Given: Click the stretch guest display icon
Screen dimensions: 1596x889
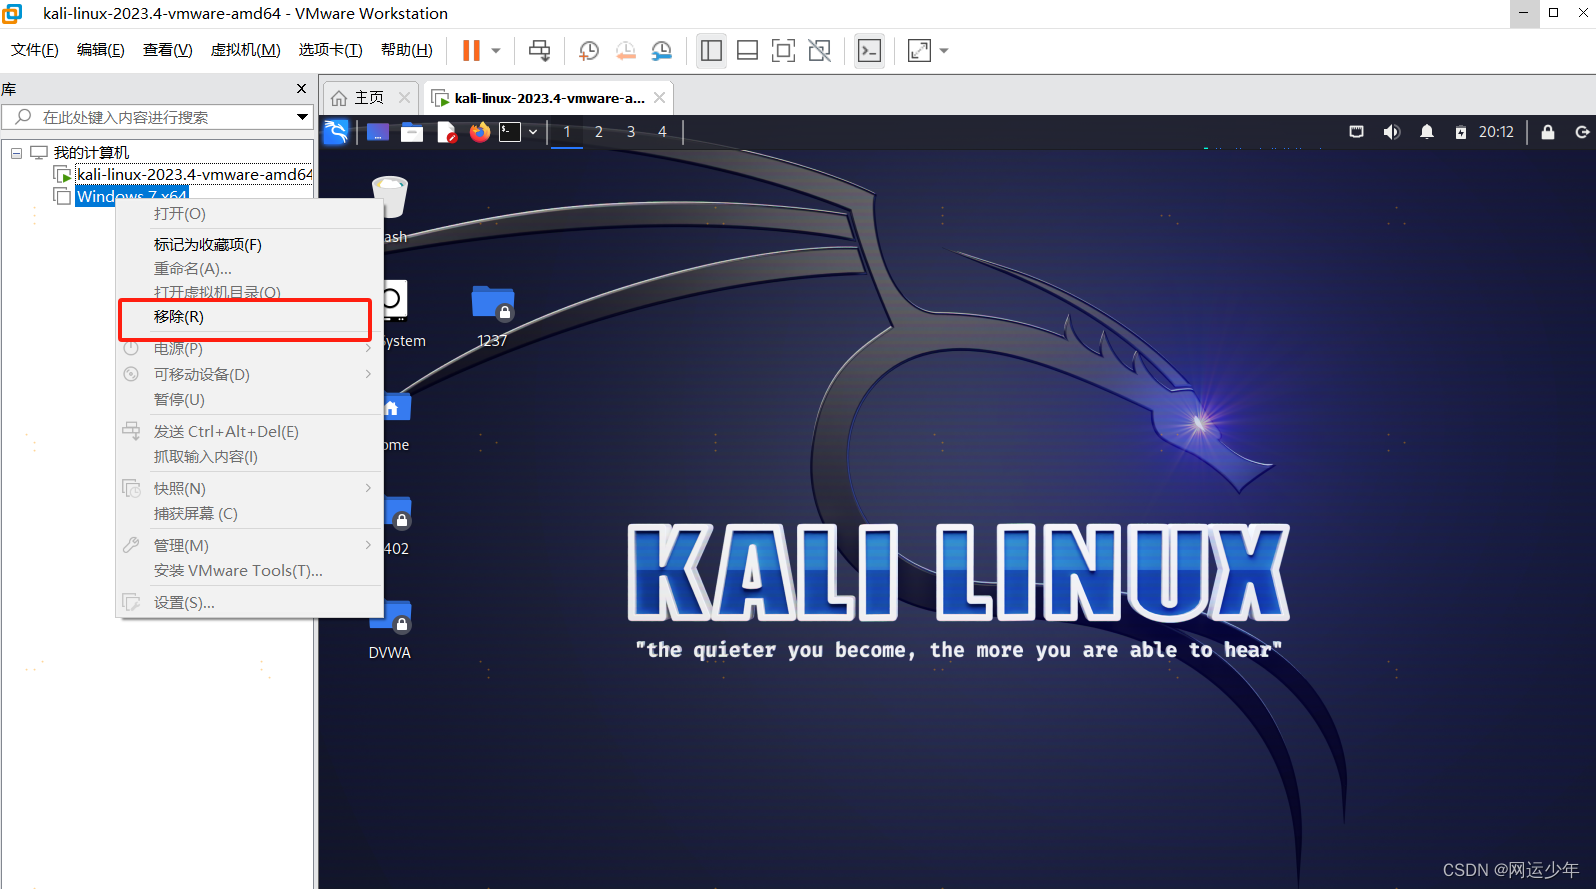Looking at the screenshot, I should pyautogui.click(x=919, y=50).
